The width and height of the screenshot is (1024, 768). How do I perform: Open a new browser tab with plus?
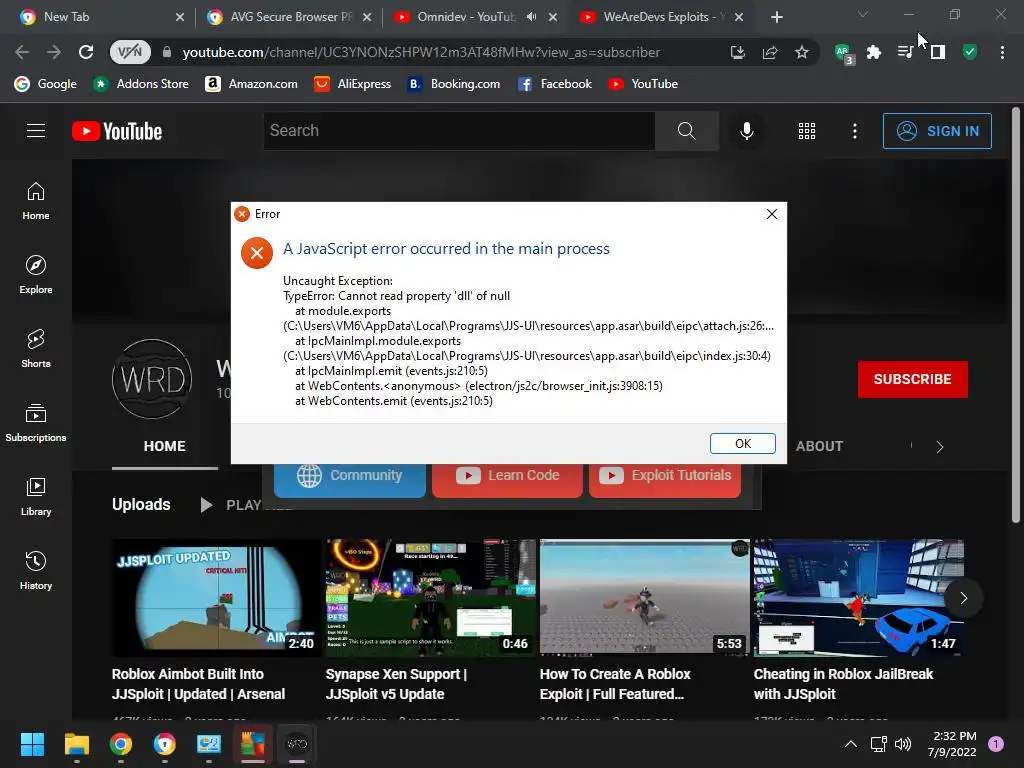tap(776, 17)
